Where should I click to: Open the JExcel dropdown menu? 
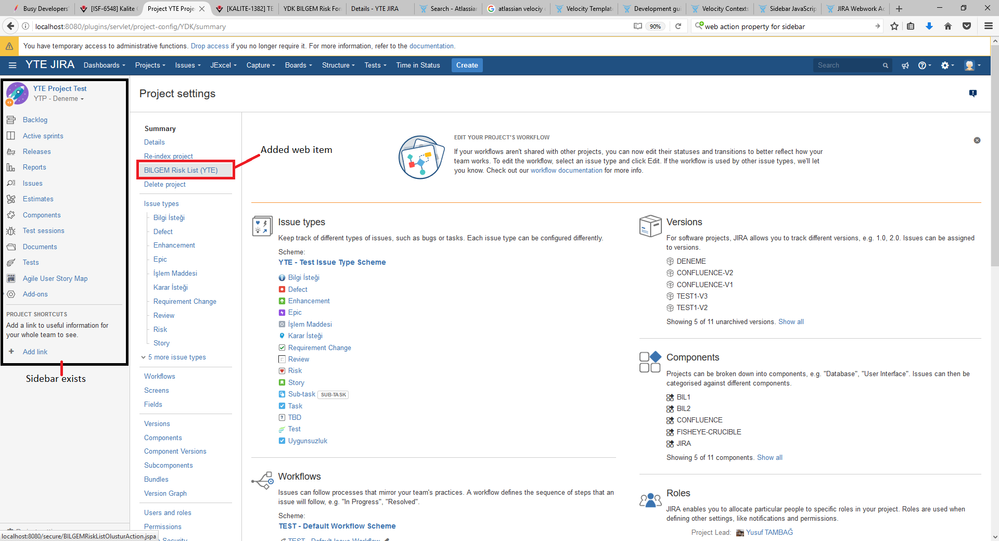[x=223, y=66]
